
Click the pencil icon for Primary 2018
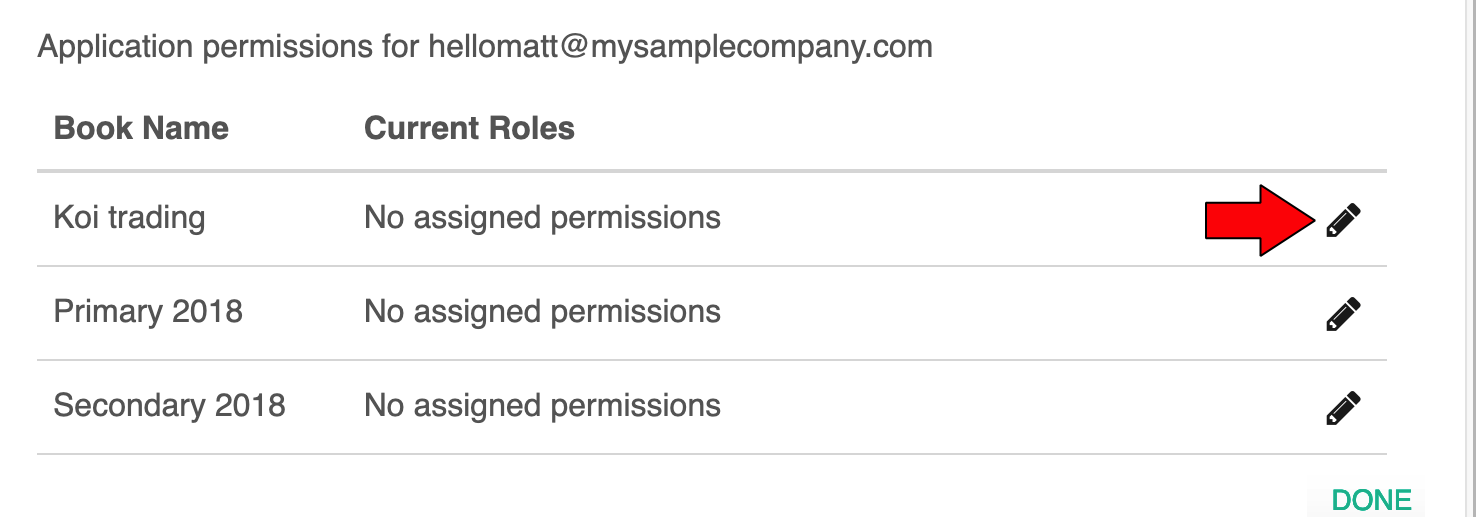pos(1343,314)
